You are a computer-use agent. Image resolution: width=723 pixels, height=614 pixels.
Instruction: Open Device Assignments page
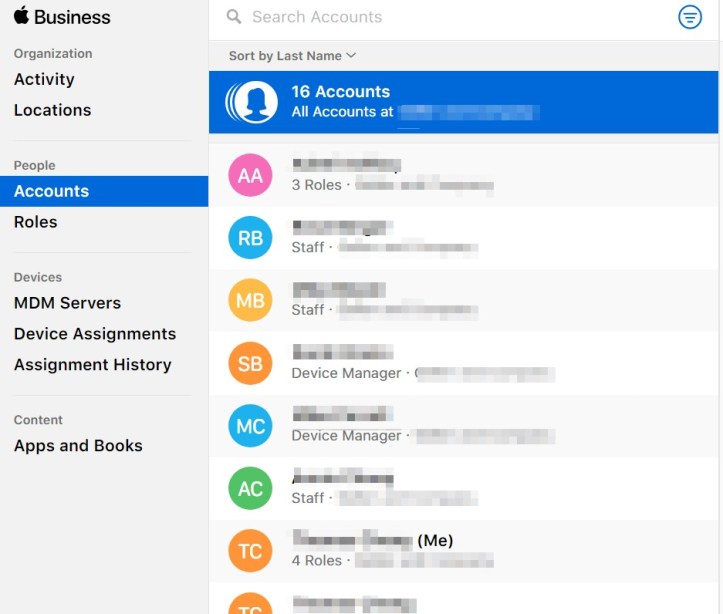tap(94, 334)
